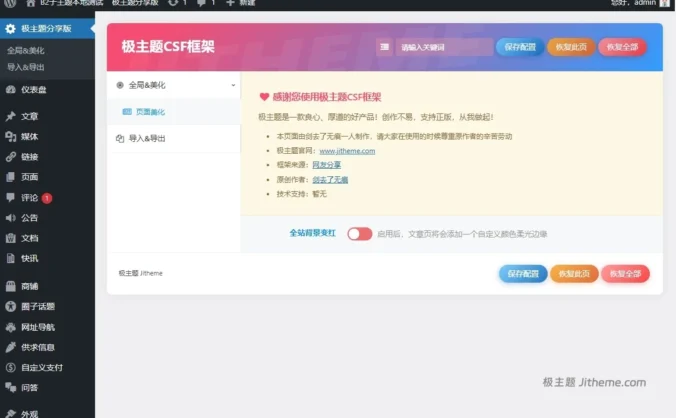Click the 新建 item in the admin bar

tap(241, 3)
